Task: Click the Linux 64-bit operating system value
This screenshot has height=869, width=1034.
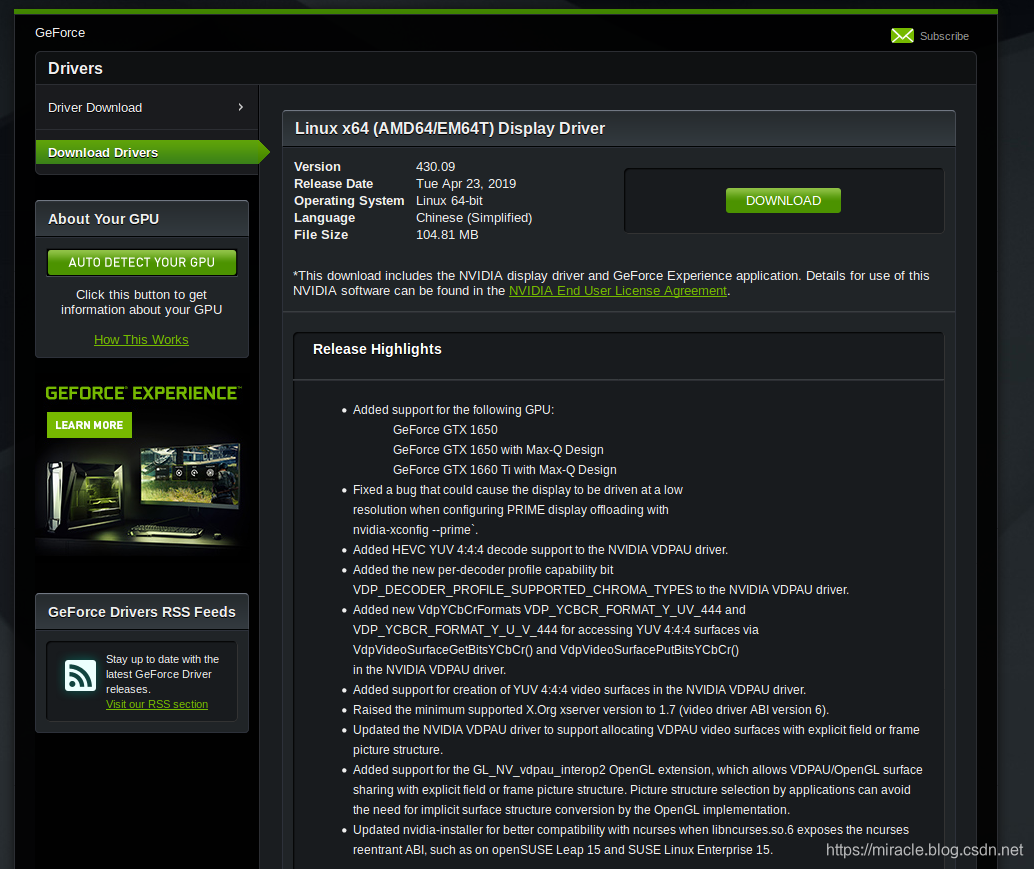Action: click(x=449, y=200)
